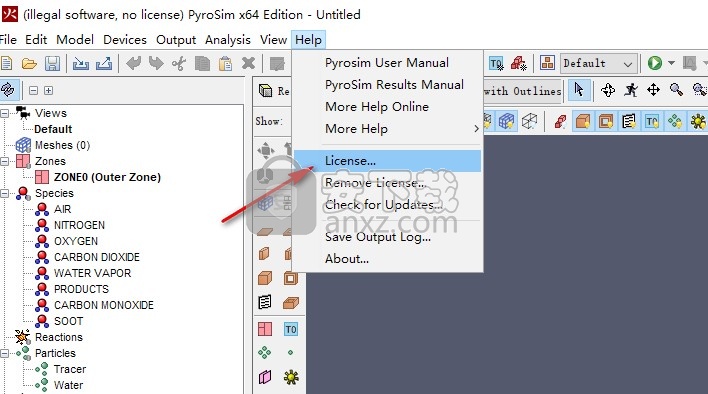Select CARBON DIOXIDE species item
Viewport: 708px width, 394px height.
pyautogui.click(x=97, y=257)
